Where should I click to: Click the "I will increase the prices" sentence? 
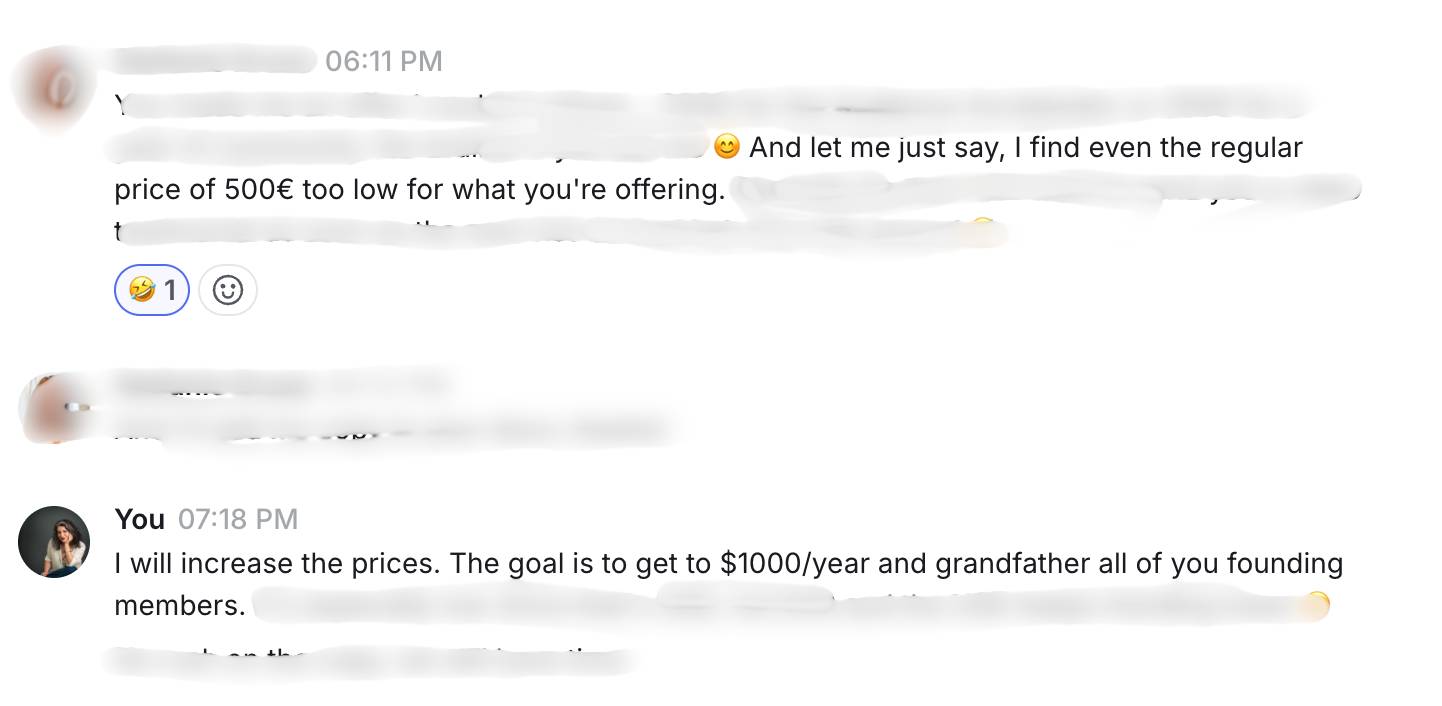click(x=276, y=564)
